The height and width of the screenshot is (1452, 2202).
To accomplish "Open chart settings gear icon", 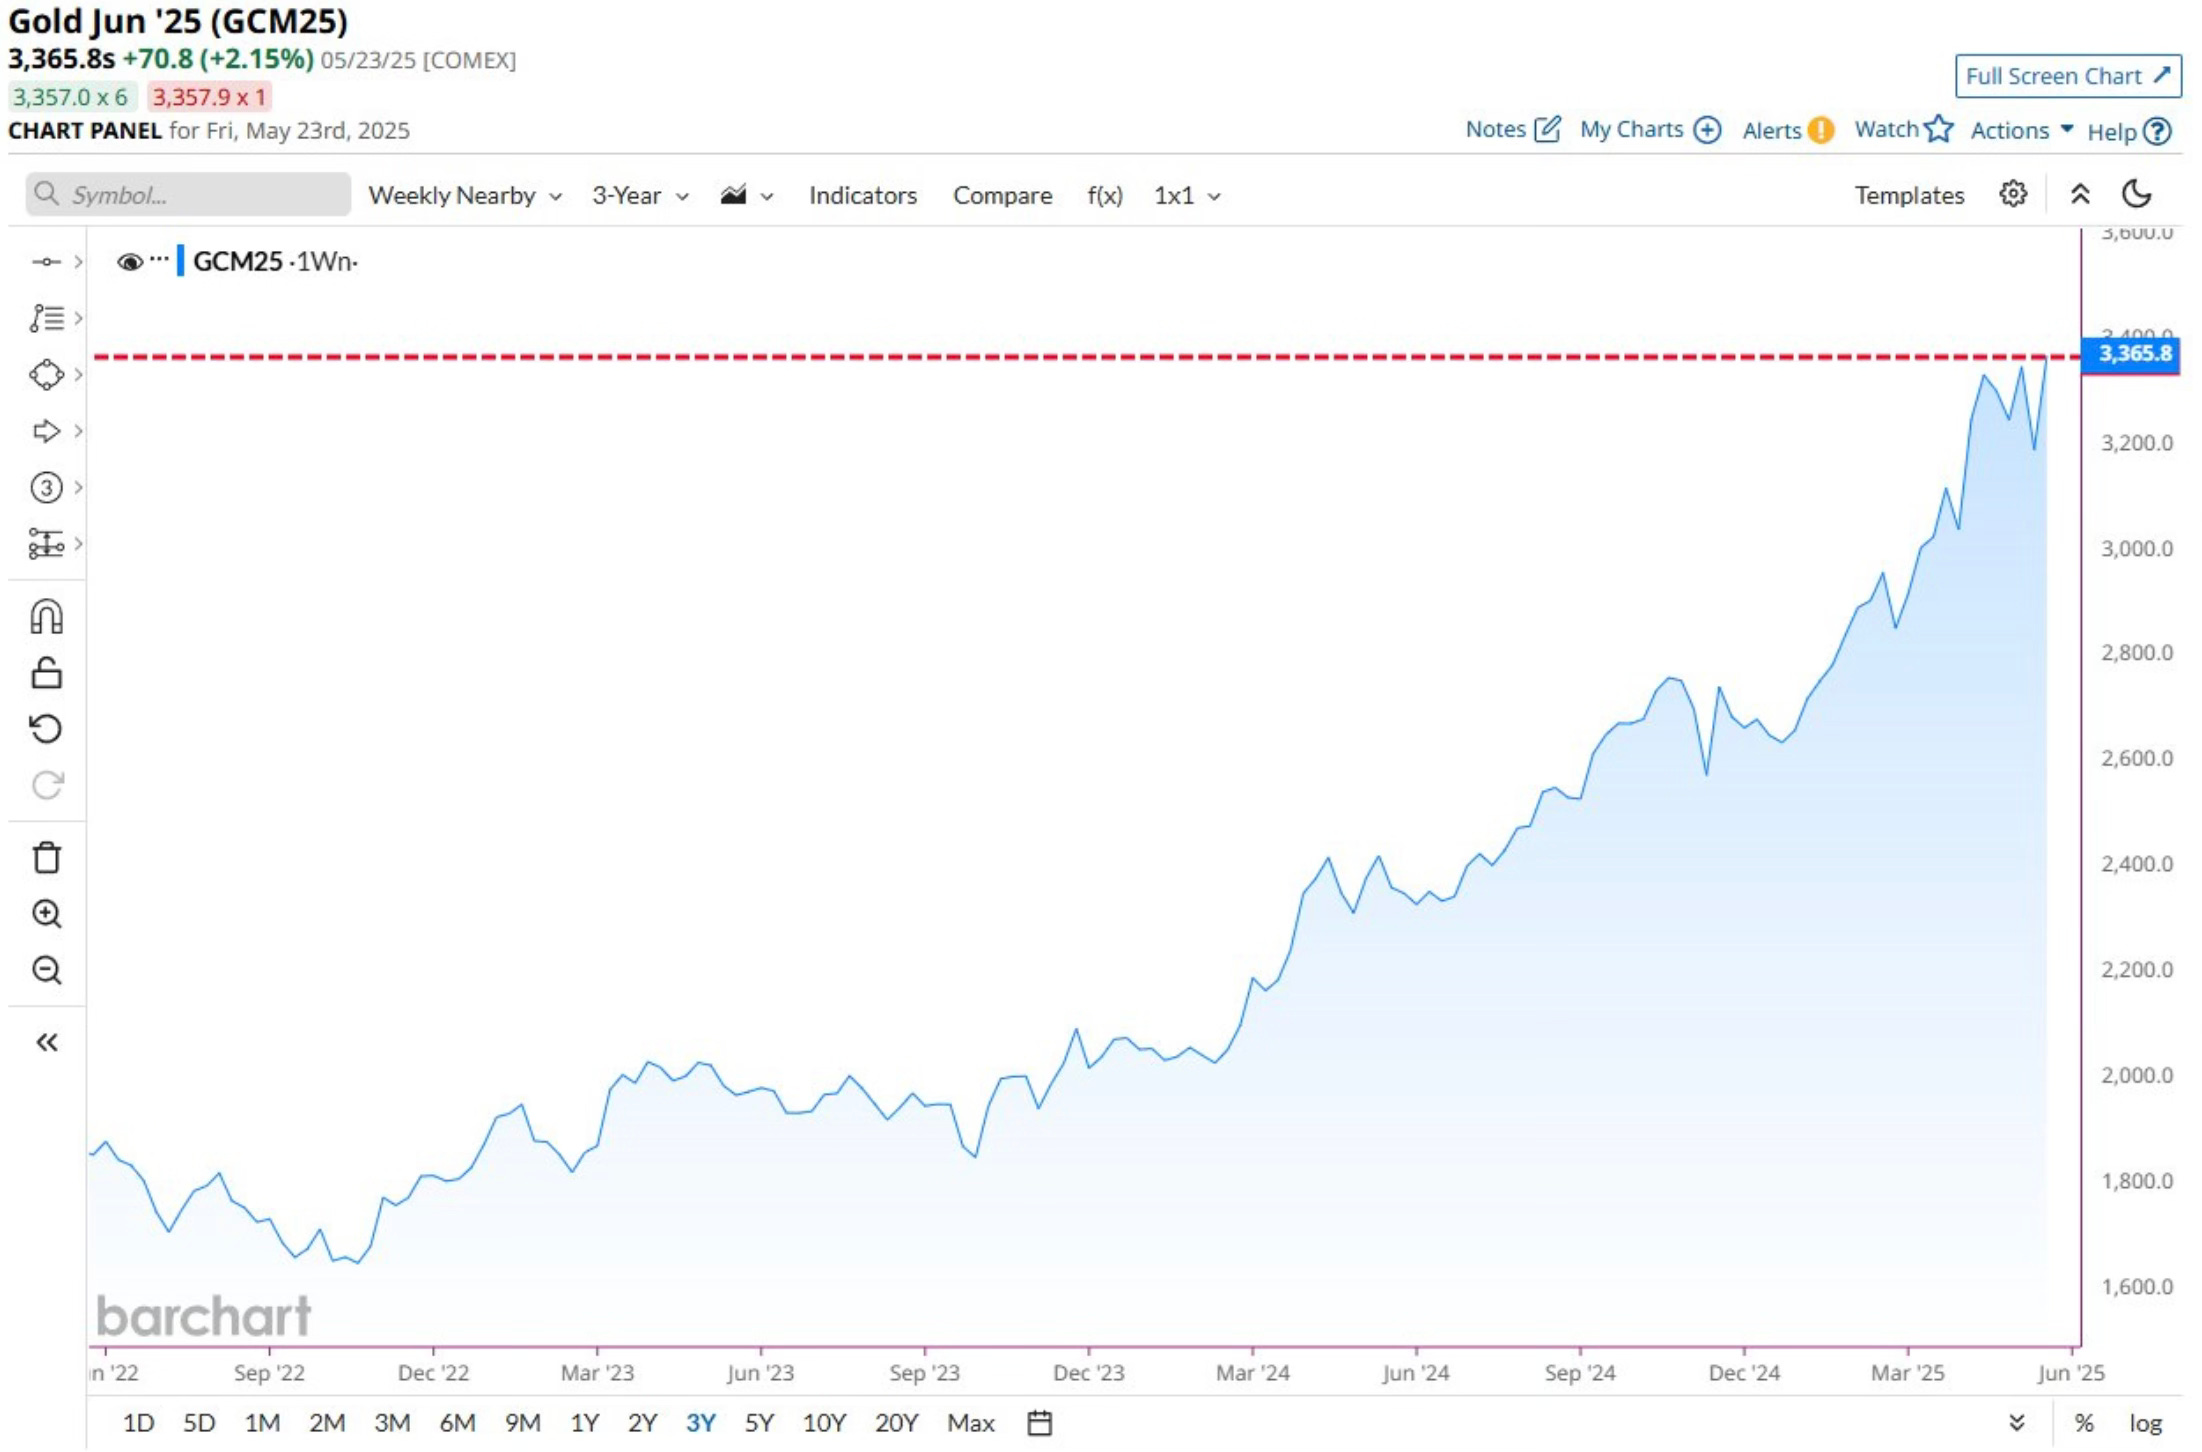I will [x=2013, y=194].
